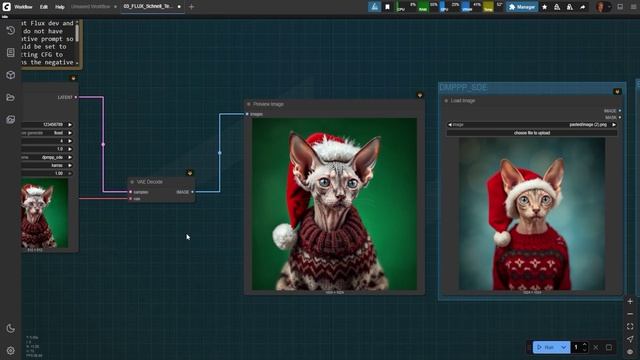Click the green background cat preview image
The image size is (640, 360).
pyautogui.click(x=334, y=204)
